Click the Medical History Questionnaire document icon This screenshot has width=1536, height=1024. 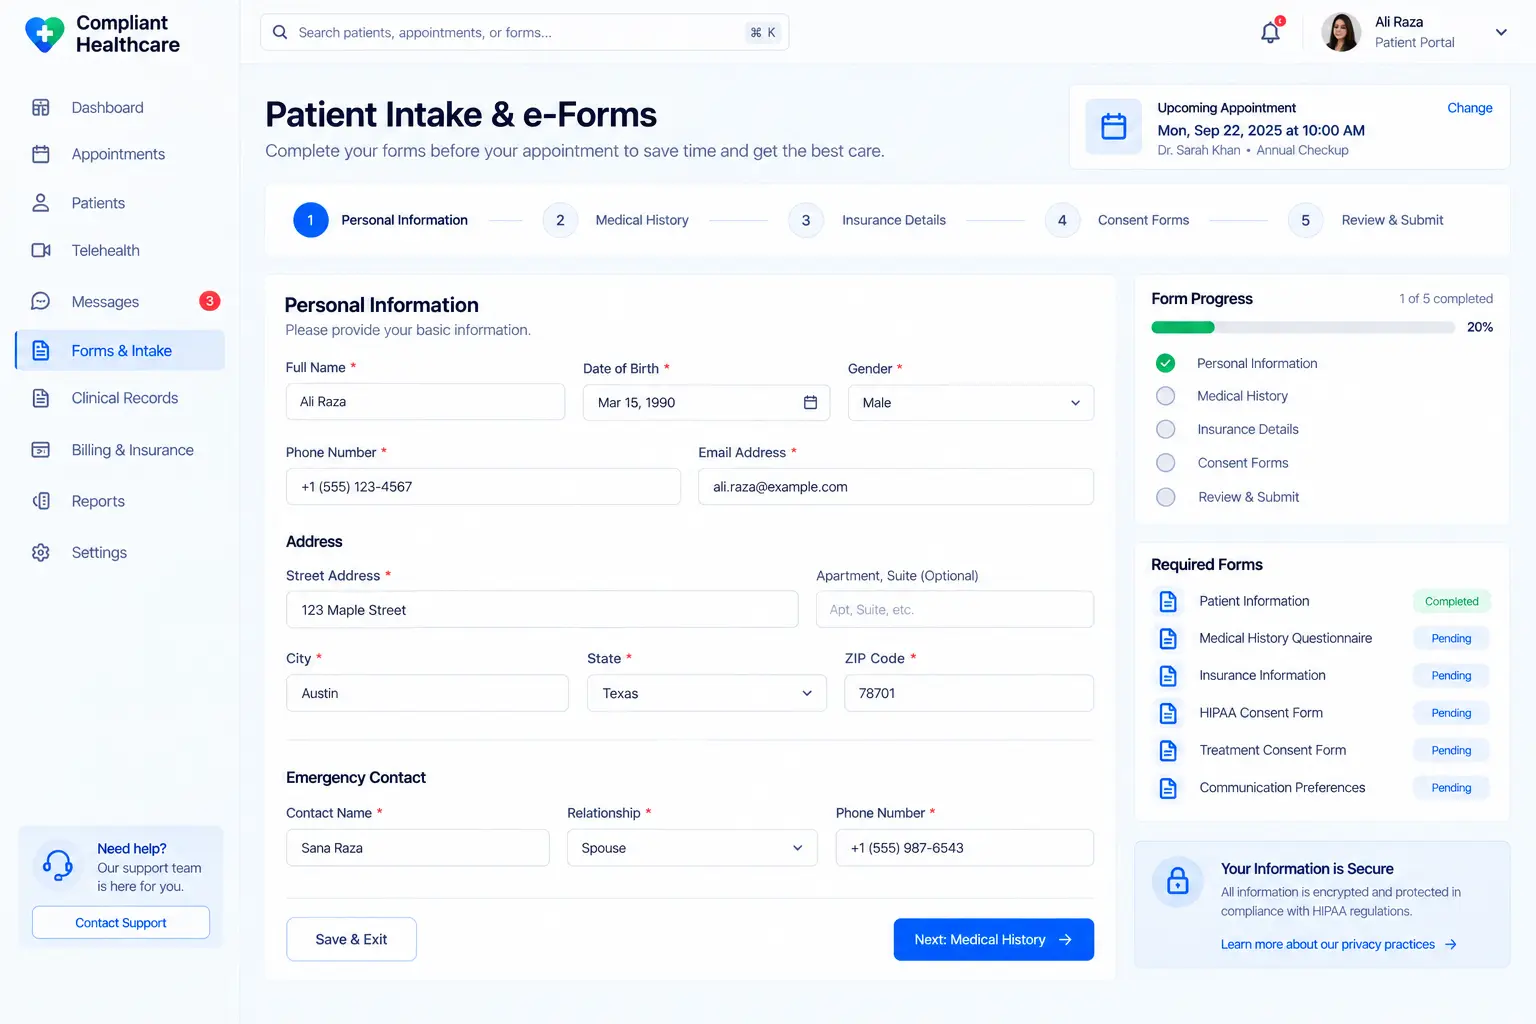(1168, 638)
